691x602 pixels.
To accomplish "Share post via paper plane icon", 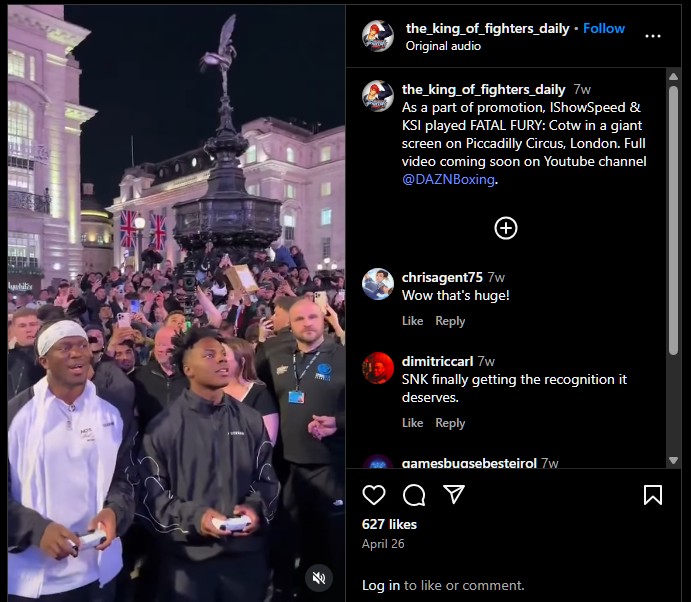I will pyautogui.click(x=454, y=494).
